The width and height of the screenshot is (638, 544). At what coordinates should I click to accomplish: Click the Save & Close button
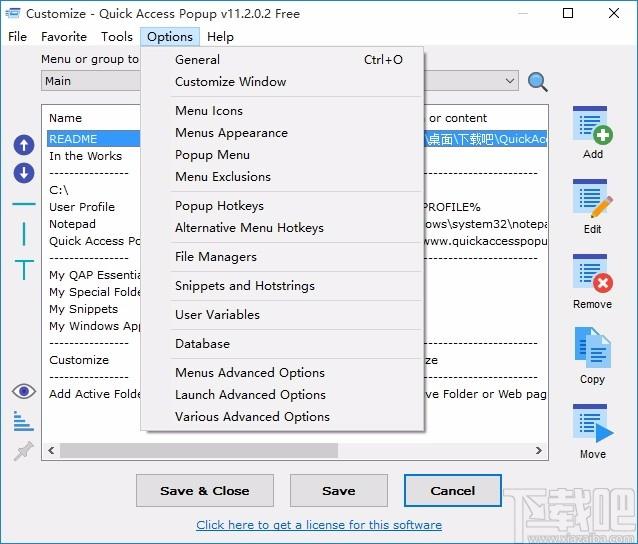point(205,491)
